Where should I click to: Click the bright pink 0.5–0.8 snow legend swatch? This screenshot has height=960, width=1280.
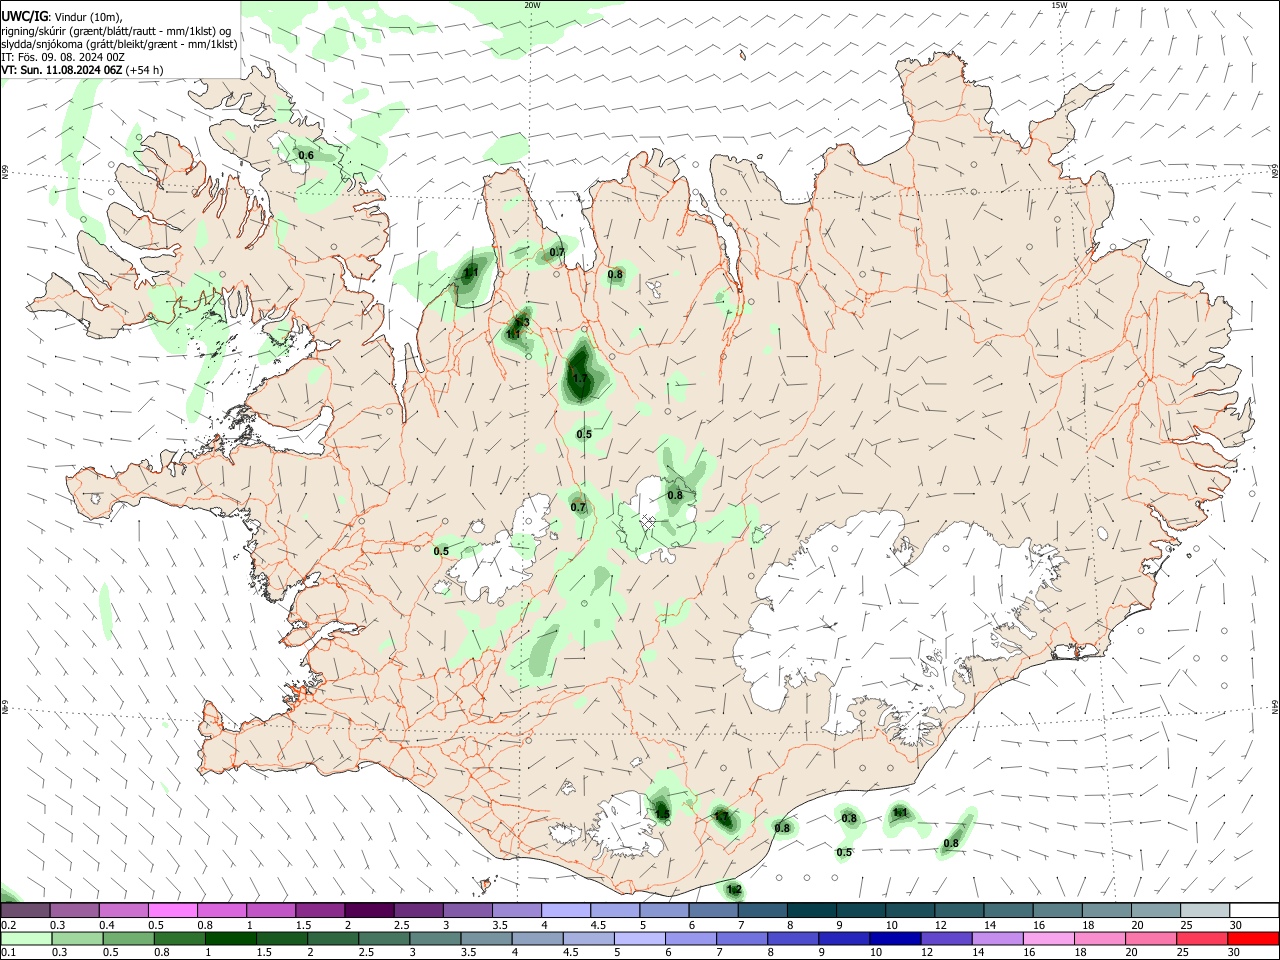point(172,910)
